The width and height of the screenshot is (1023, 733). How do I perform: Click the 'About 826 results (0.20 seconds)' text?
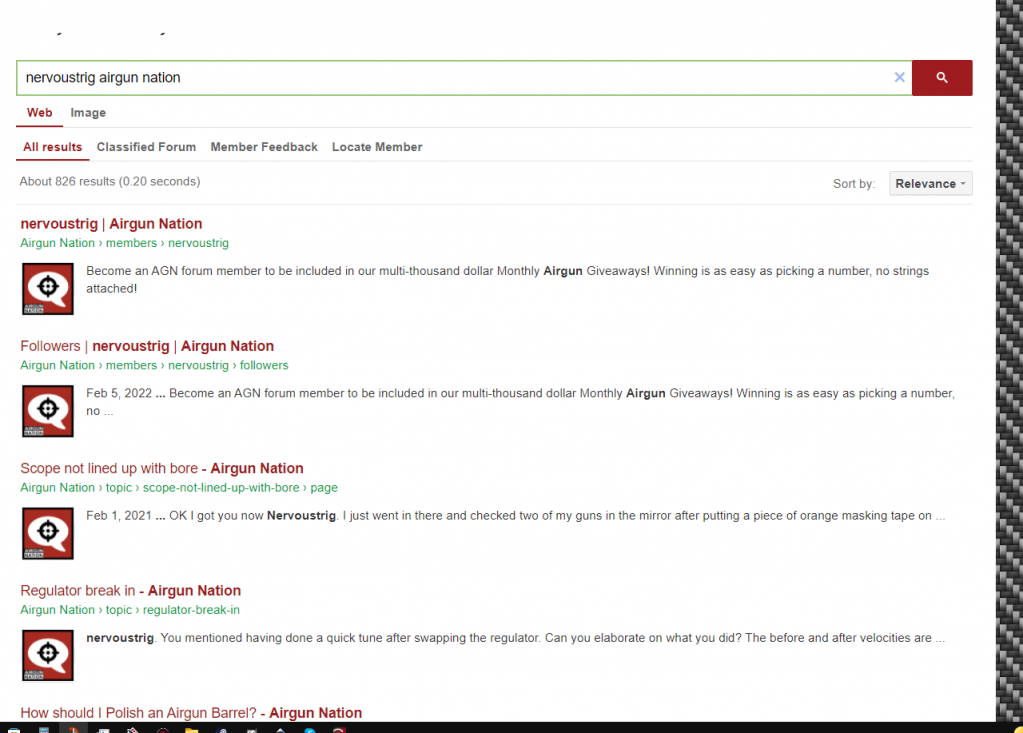coord(110,181)
